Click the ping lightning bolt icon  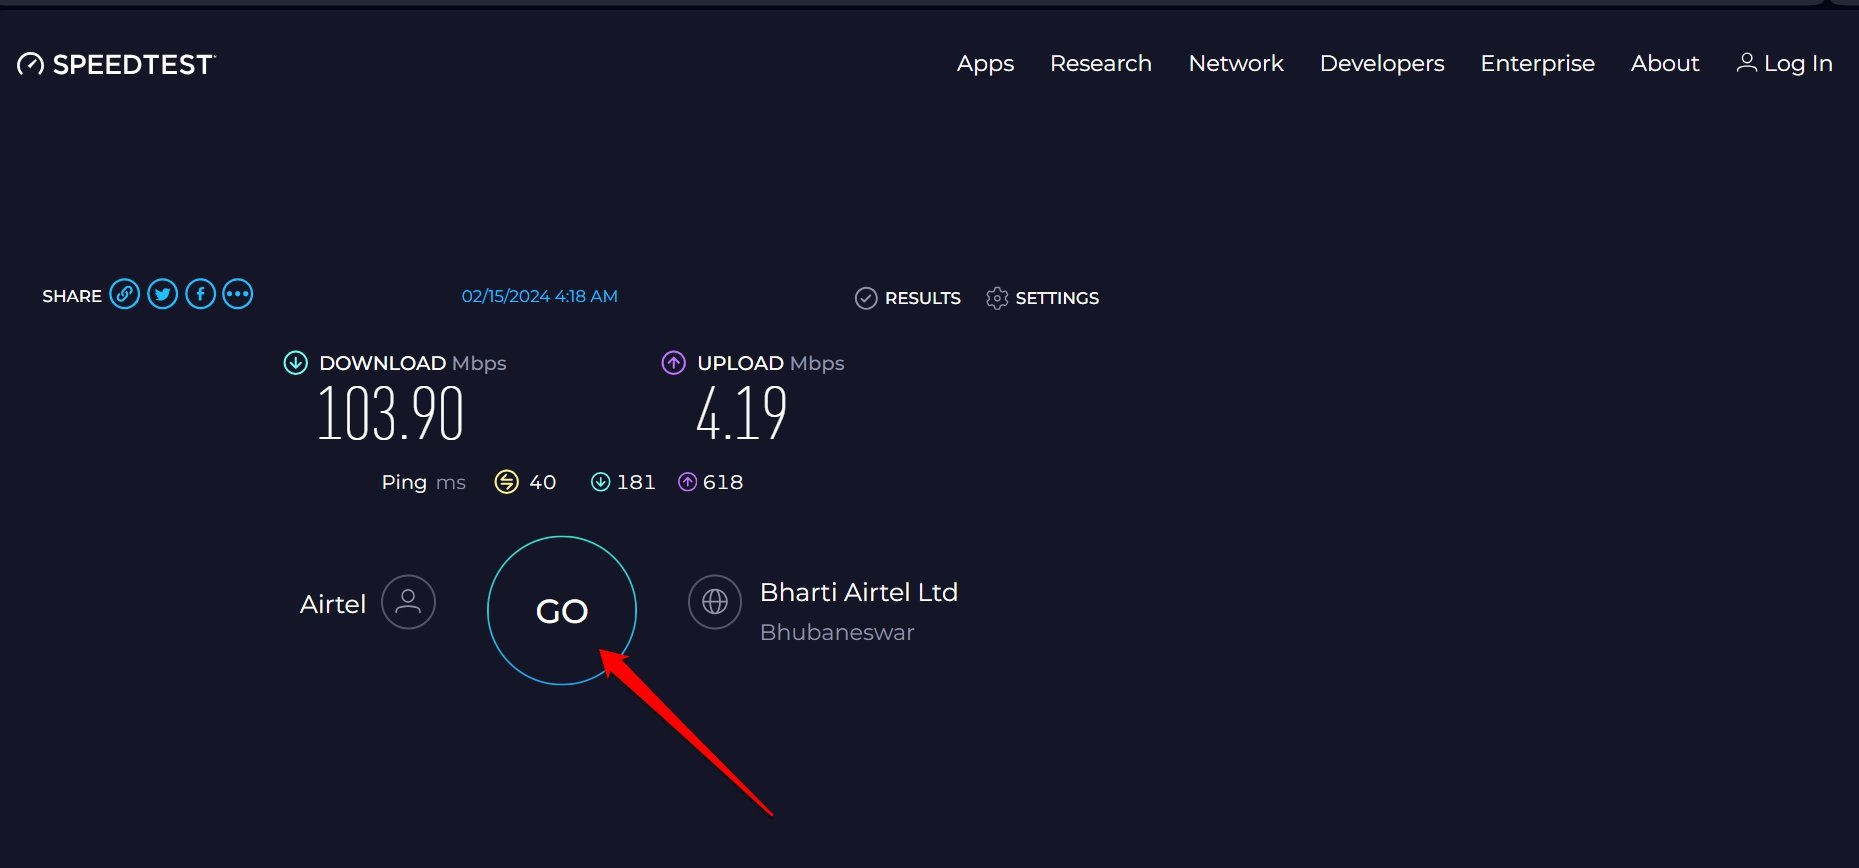[x=506, y=481]
